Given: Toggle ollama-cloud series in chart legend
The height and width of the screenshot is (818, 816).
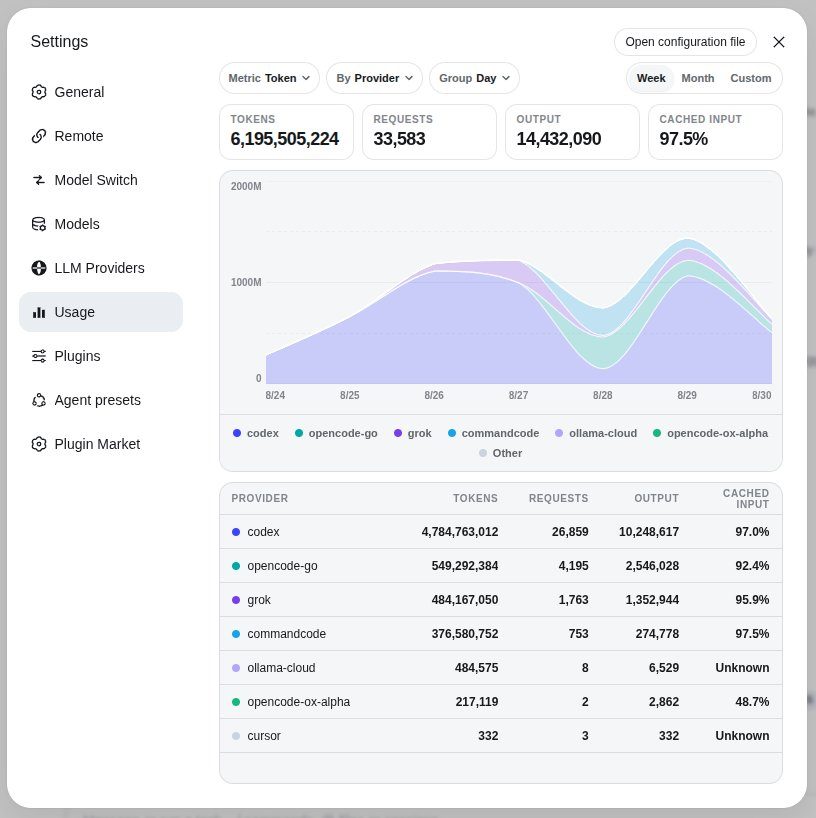Looking at the screenshot, I should tap(596, 433).
